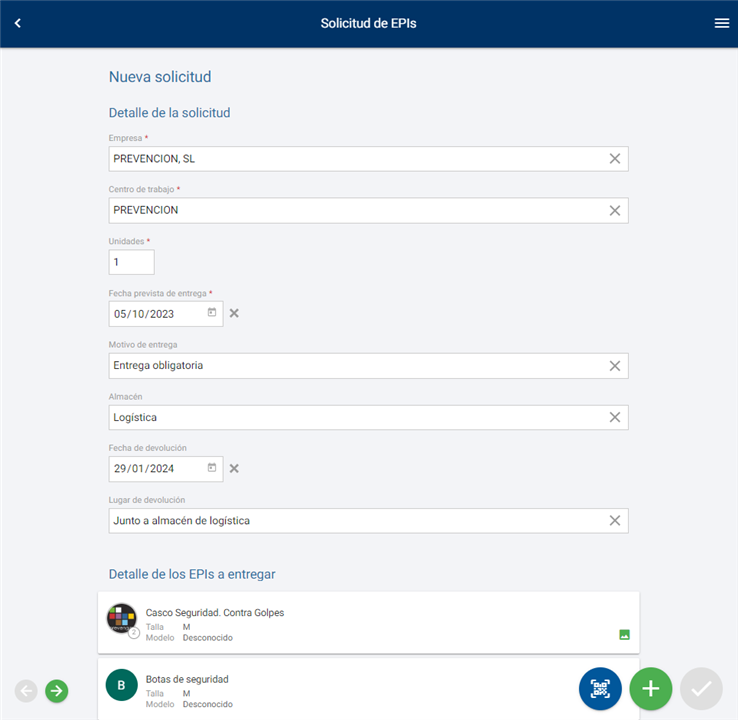Clear the Fecha prevista de entrega date
This screenshot has width=738, height=720.
point(234,313)
